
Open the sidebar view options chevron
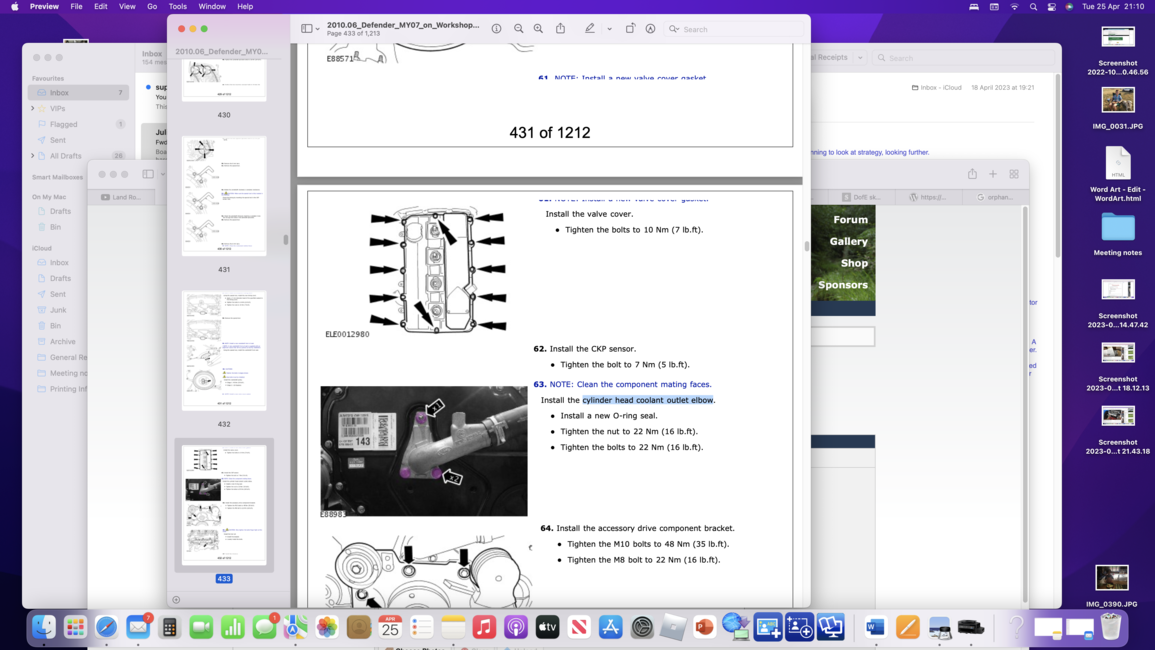(x=317, y=29)
